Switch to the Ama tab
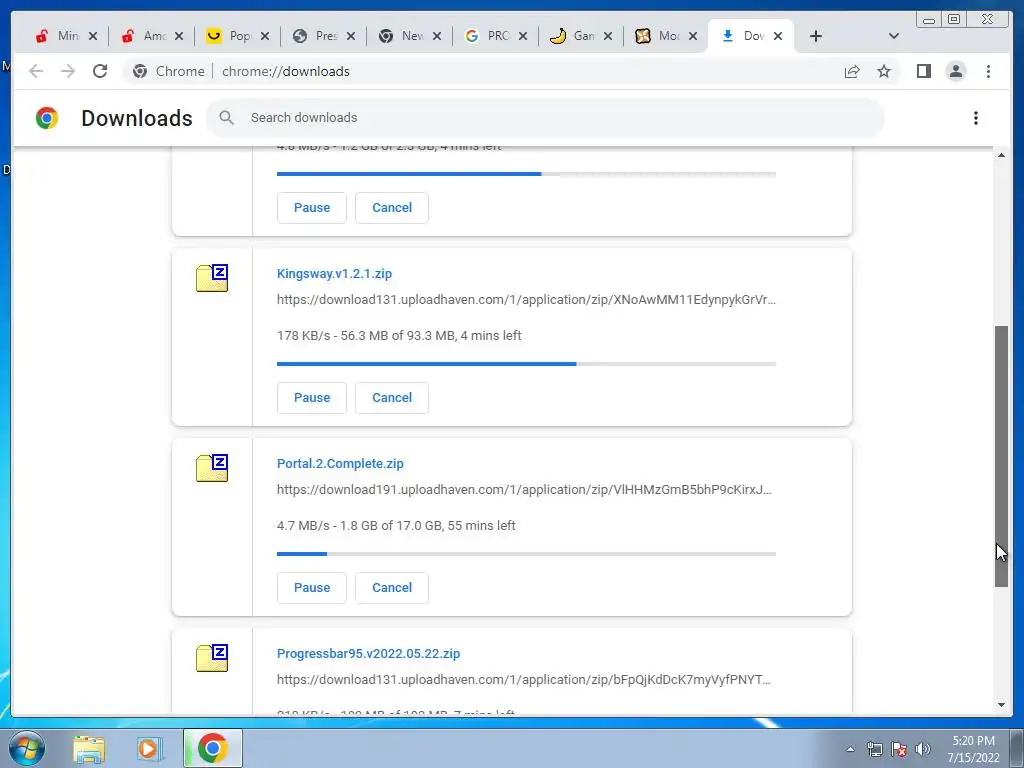1024x768 pixels. coord(144,36)
